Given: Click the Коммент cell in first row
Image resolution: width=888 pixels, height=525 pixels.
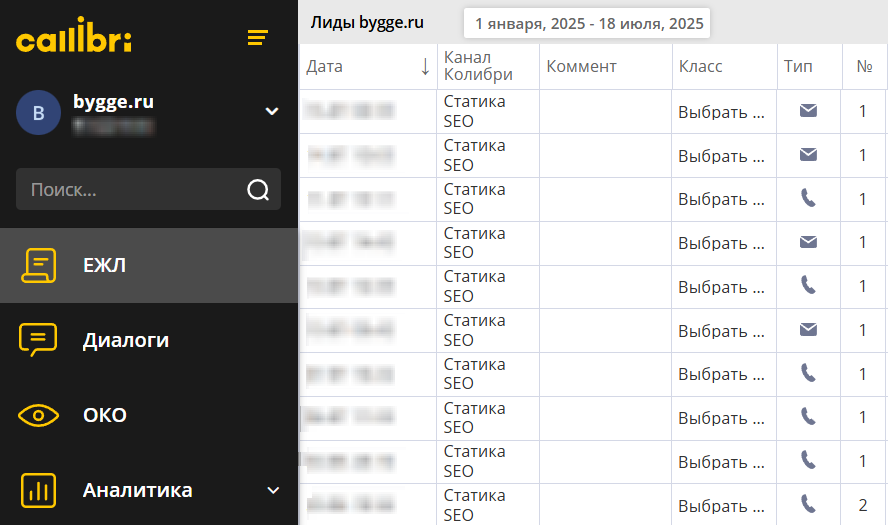Looking at the screenshot, I should click(x=605, y=112).
